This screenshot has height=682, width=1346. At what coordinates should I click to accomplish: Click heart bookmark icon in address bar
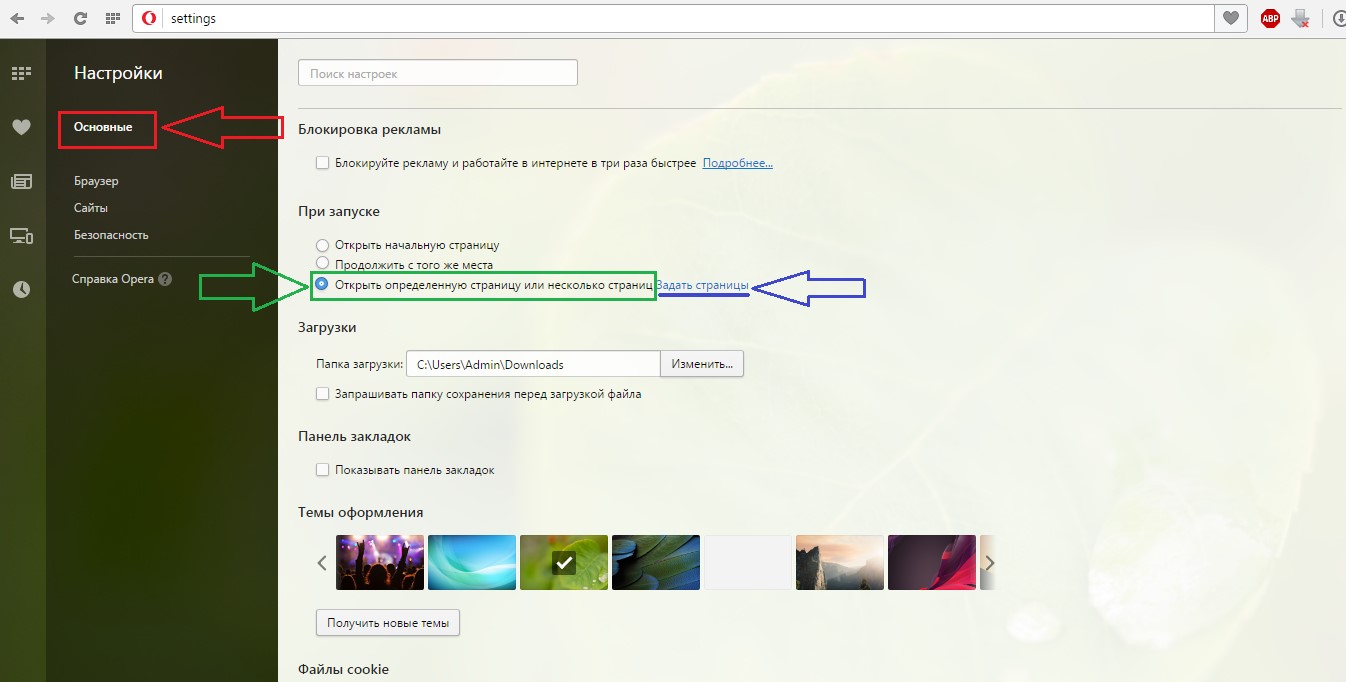(1231, 18)
